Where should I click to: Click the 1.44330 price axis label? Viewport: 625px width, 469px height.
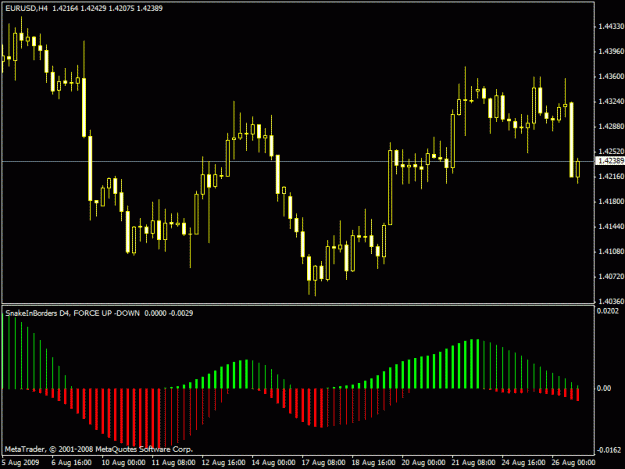611,26
